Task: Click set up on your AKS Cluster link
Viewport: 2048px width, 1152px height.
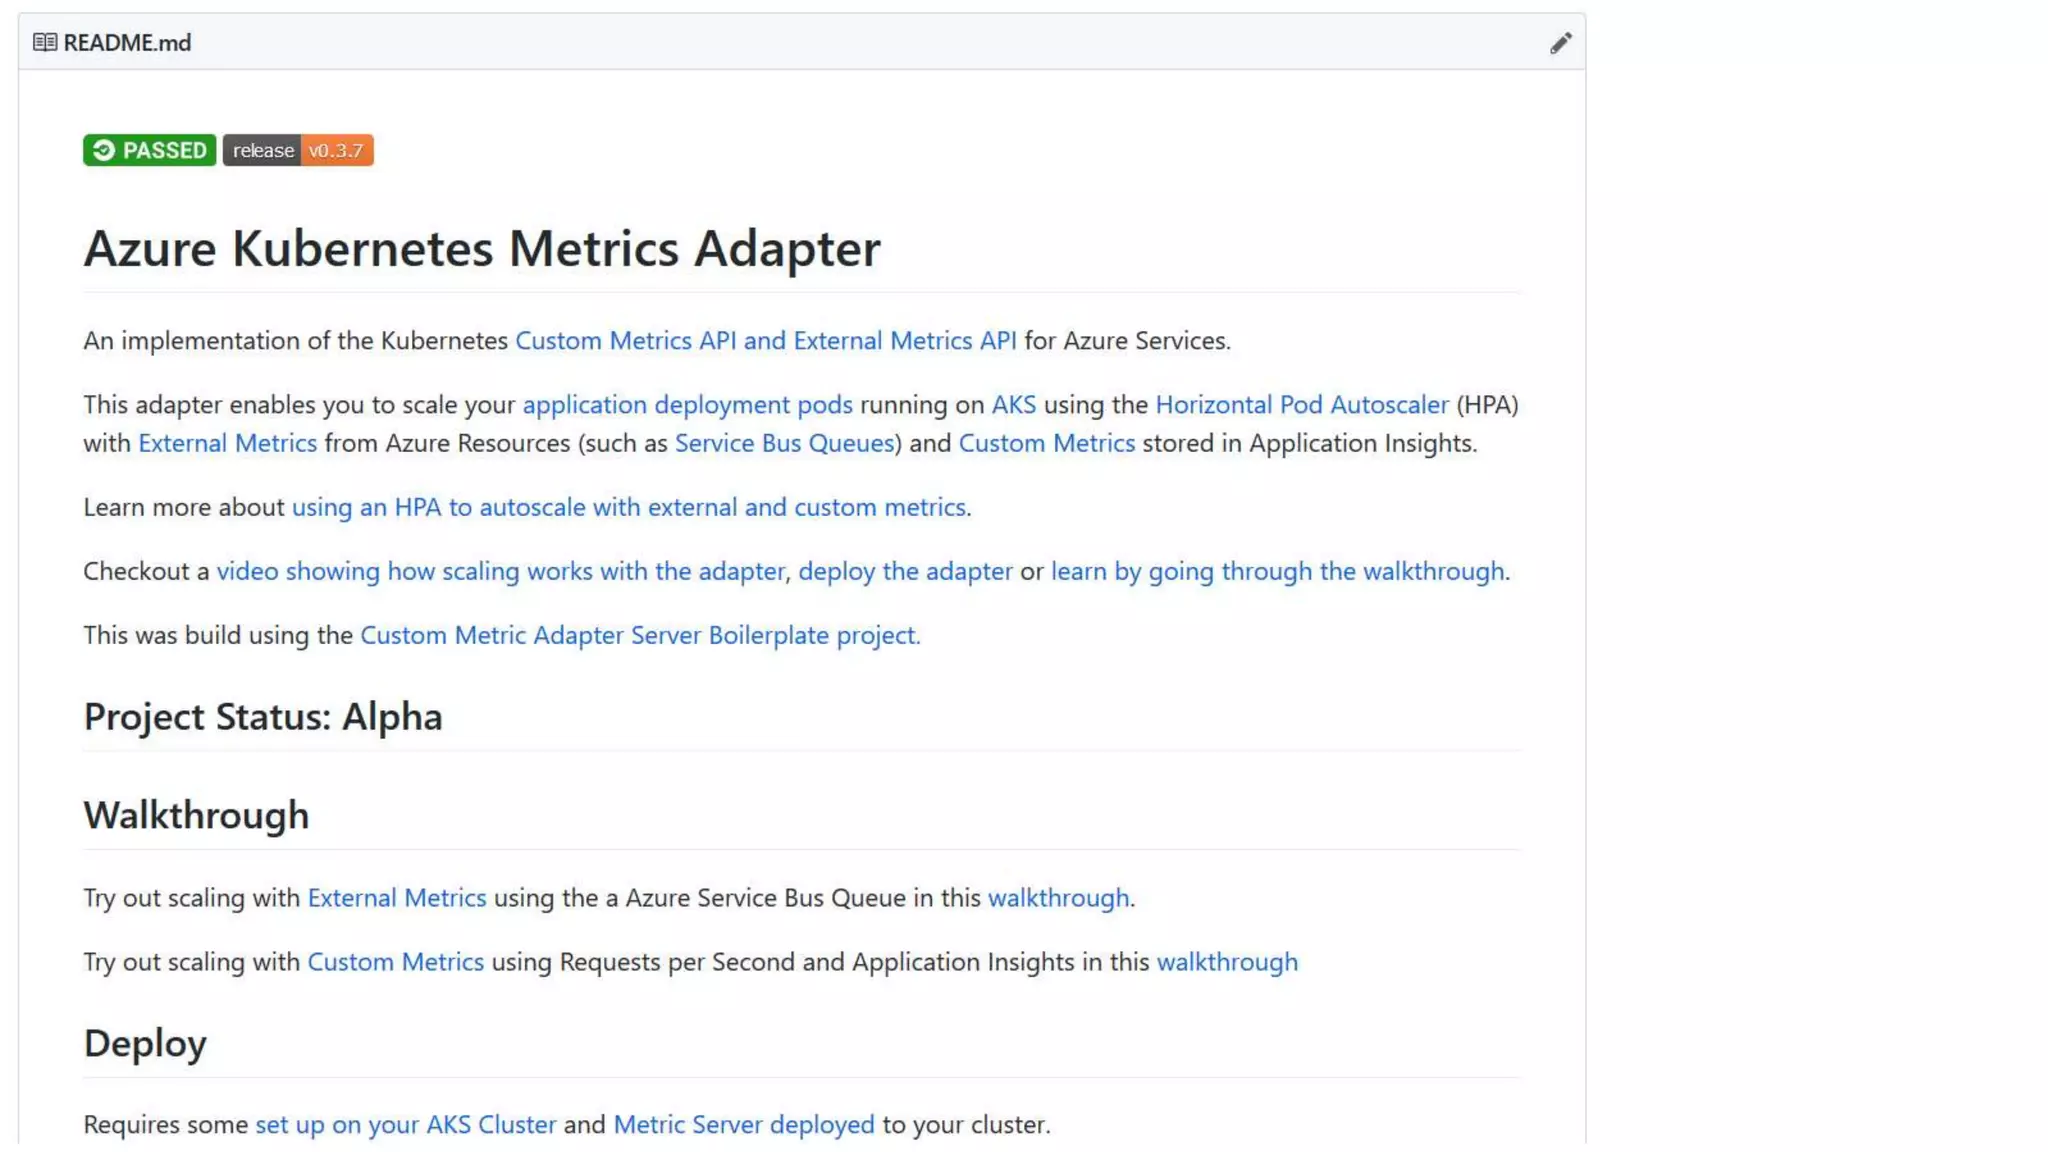Action: click(x=405, y=1125)
